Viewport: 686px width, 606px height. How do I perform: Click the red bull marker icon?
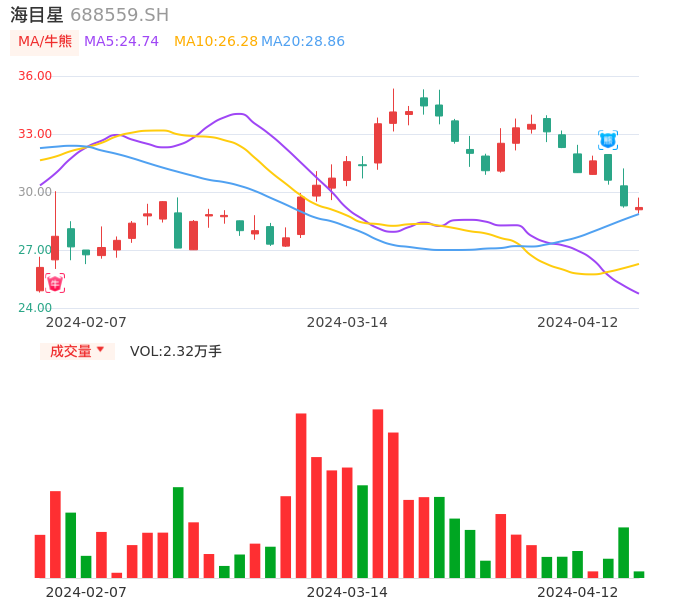click(x=55, y=283)
